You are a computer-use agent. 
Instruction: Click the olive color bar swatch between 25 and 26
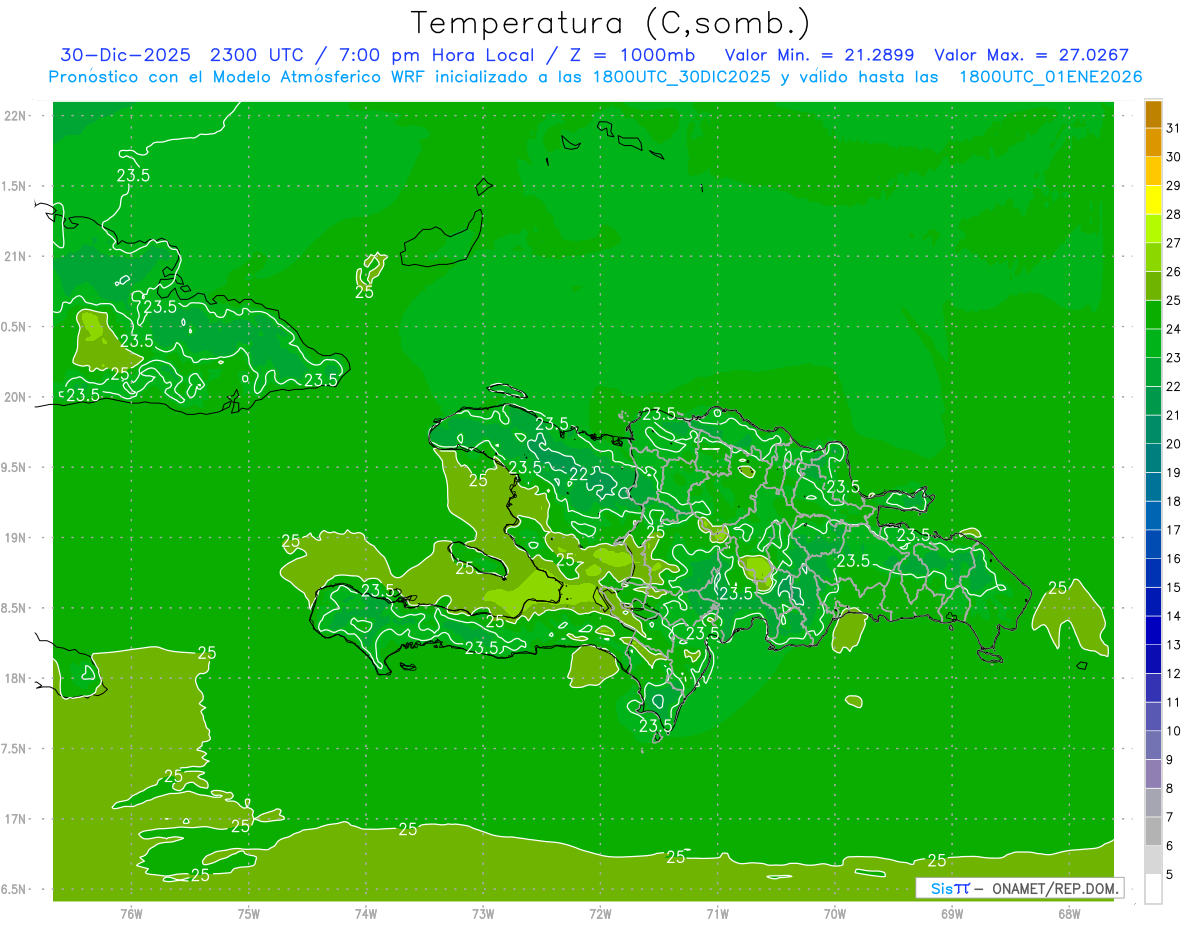click(x=1153, y=286)
